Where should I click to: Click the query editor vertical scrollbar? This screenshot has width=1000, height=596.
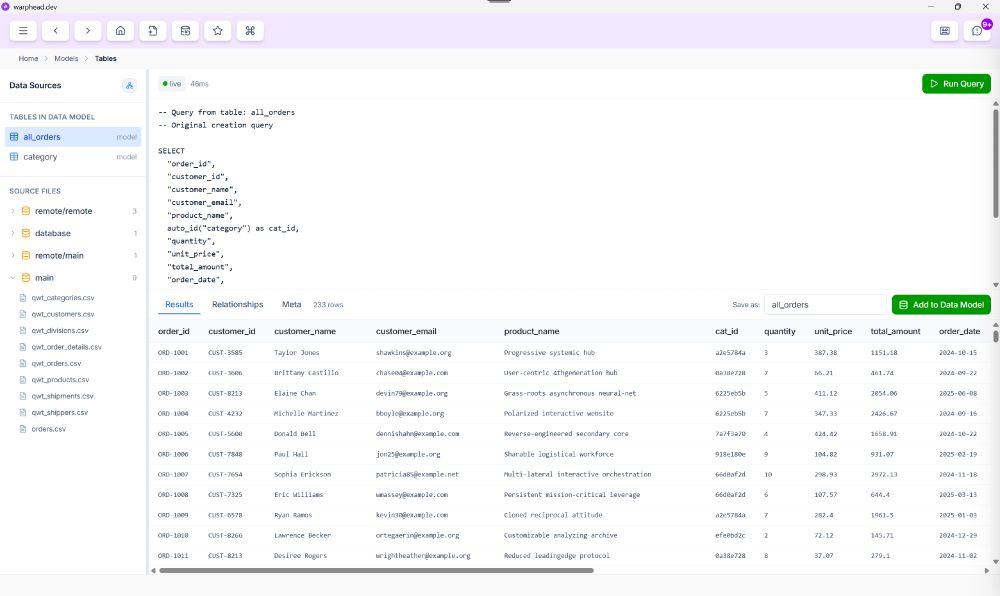pos(996,163)
